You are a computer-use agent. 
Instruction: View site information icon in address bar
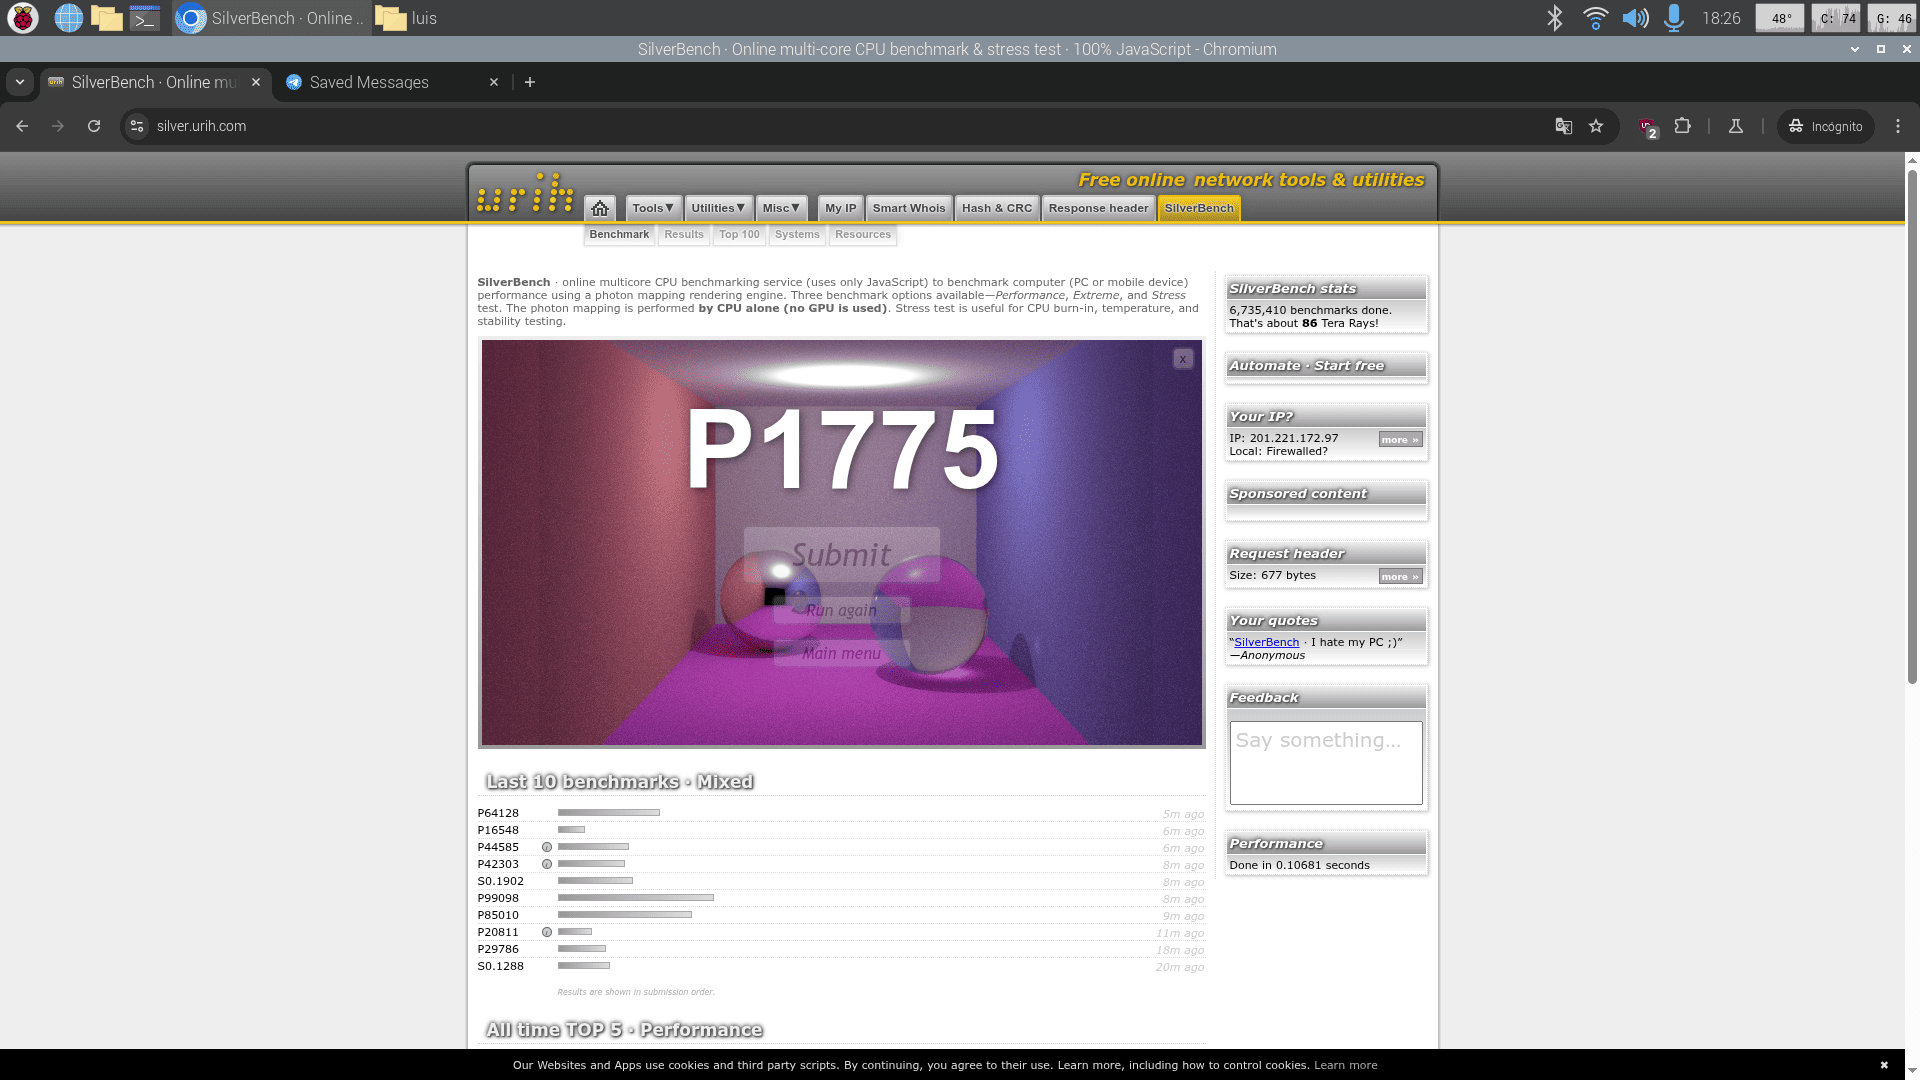[137, 126]
